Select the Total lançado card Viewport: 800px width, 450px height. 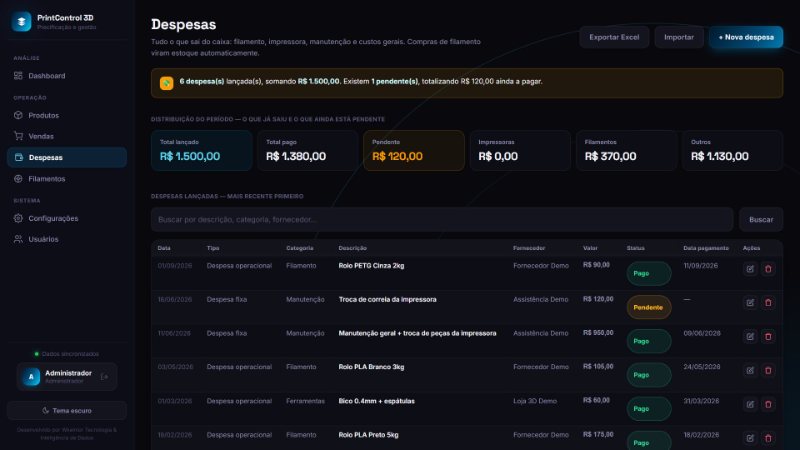pyautogui.click(x=202, y=151)
